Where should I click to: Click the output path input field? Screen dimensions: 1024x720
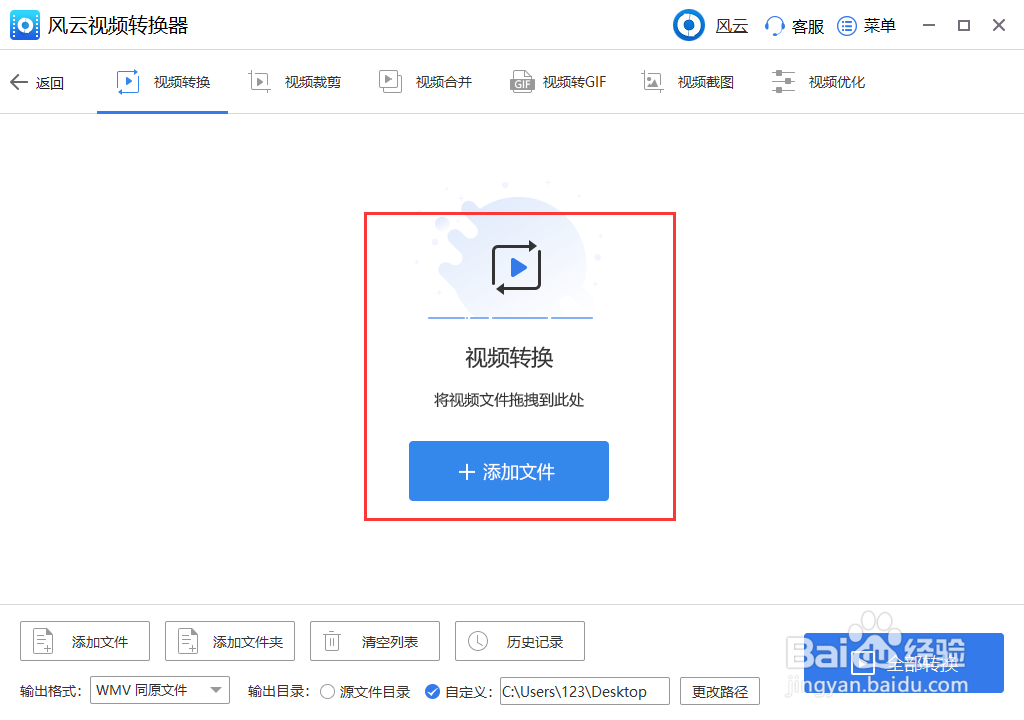(585, 691)
